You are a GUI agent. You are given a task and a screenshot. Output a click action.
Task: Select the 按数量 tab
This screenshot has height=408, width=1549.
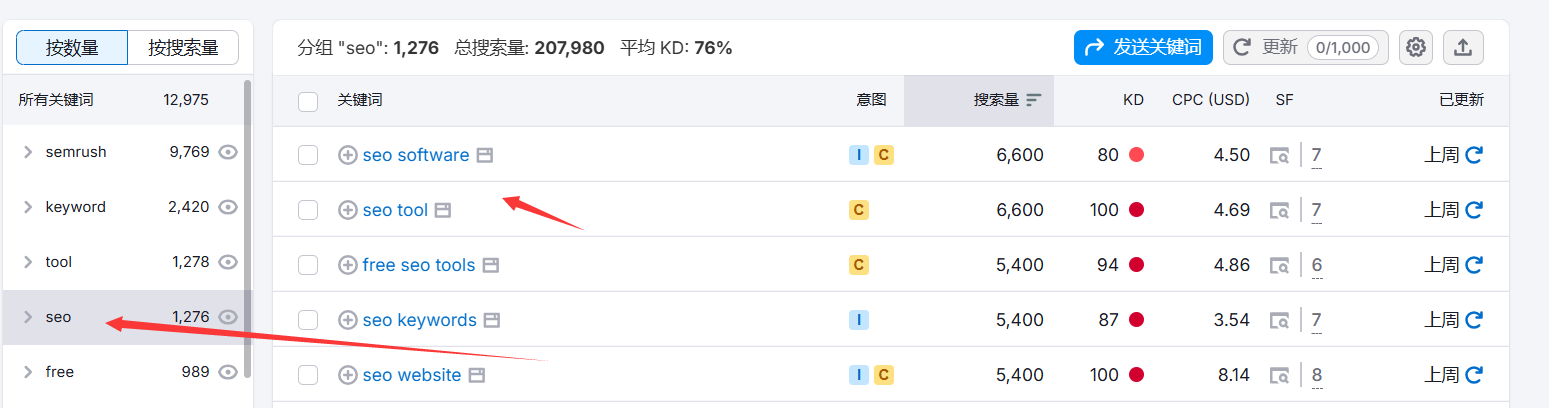pos(72,47)
